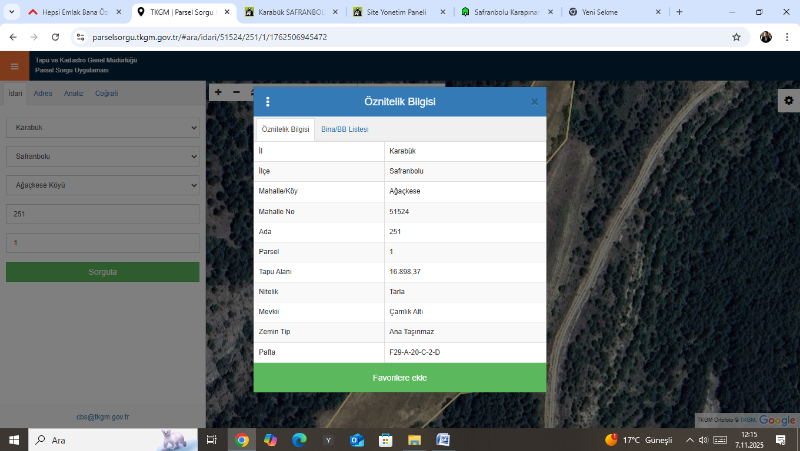The image size is (800, 451).
Task: Expand the Safranbolu district dropdown
Action: coord(102,156)
